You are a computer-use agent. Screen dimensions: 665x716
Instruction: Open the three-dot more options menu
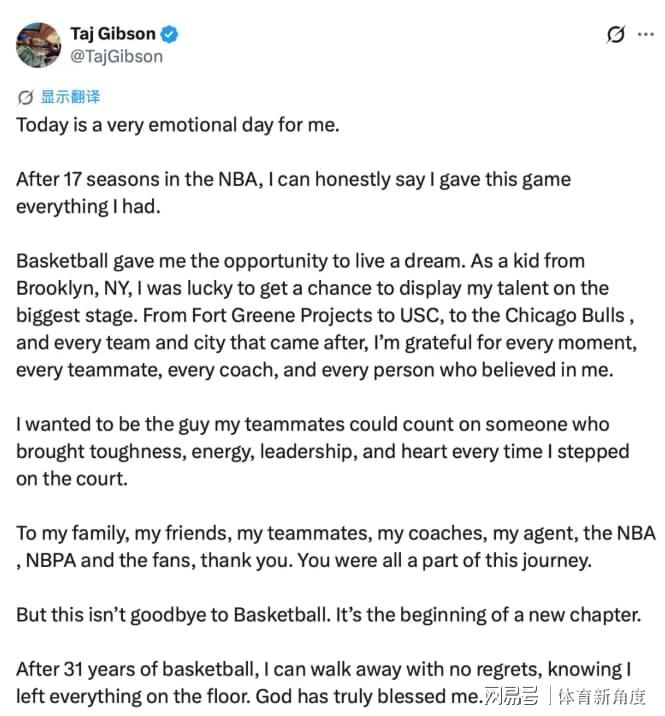click(646, 34)
